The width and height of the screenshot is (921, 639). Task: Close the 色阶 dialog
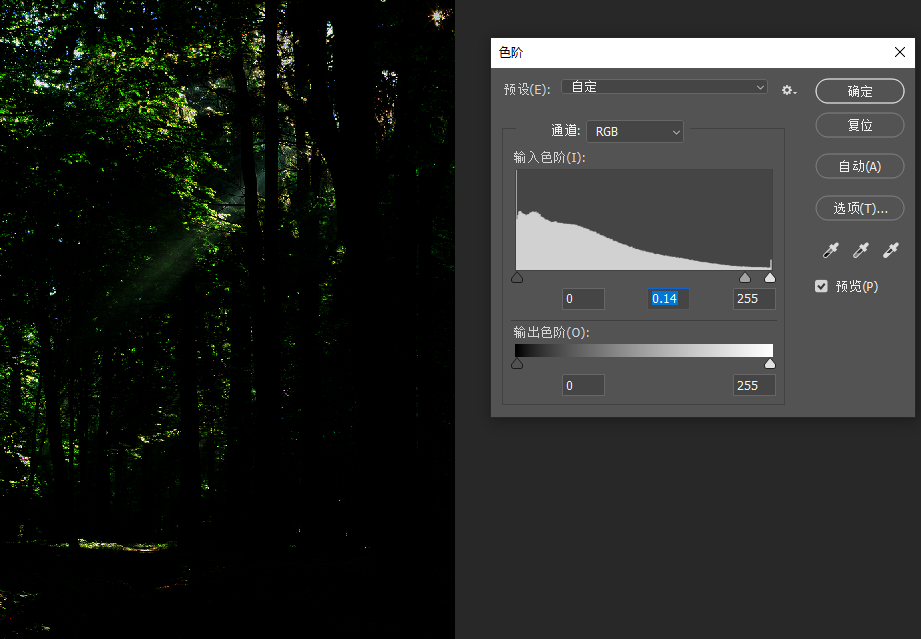899,52
